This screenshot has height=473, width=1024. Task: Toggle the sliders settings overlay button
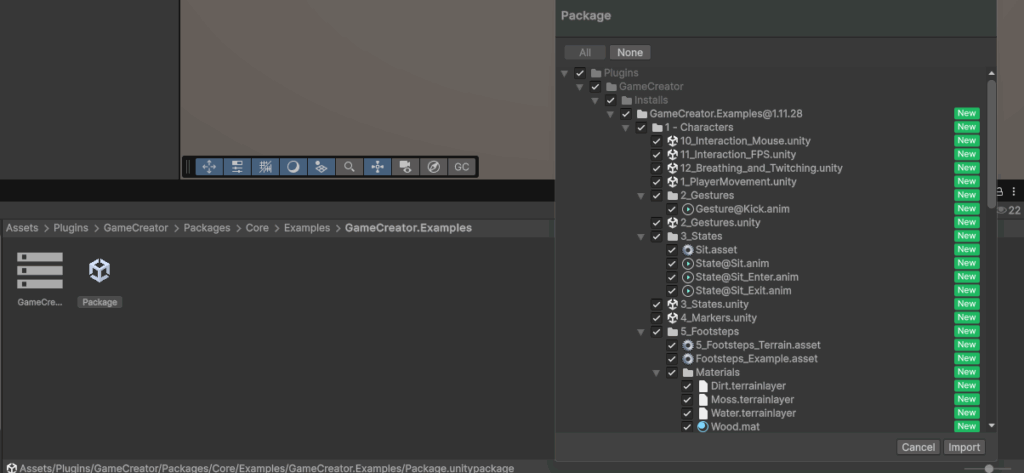point(237,167)
